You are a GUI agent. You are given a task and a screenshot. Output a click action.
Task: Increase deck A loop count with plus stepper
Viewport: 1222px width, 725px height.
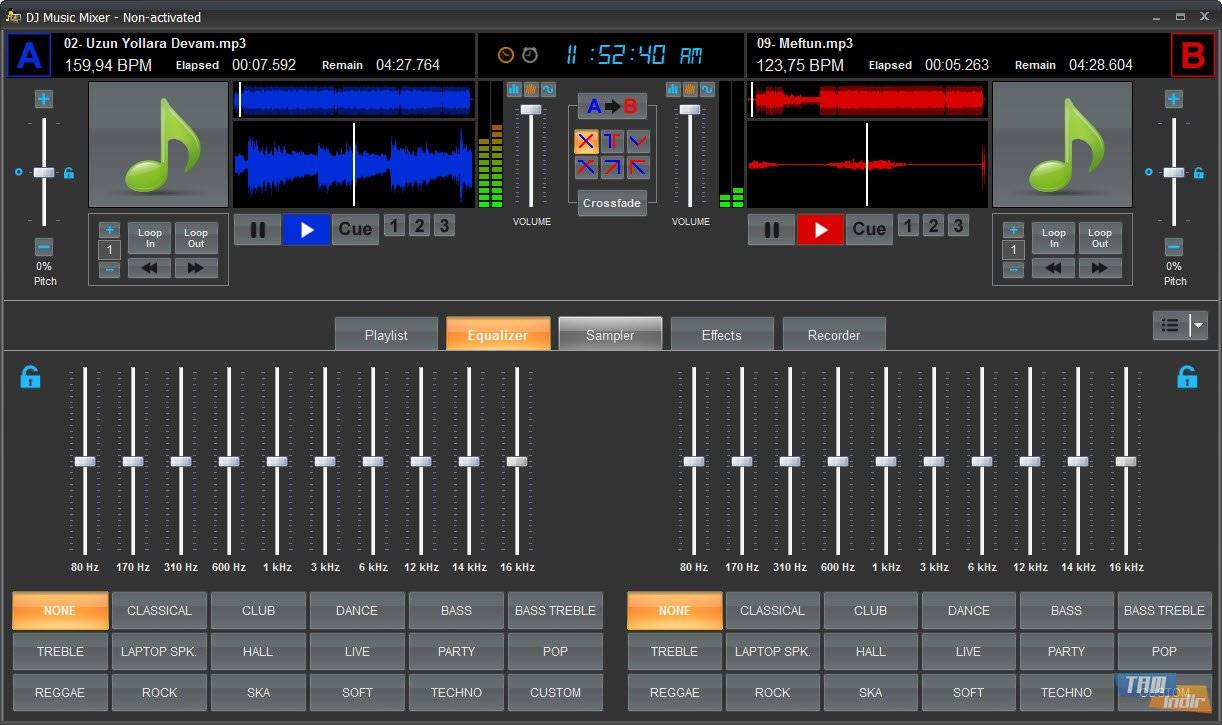click(x=110, y=230)
